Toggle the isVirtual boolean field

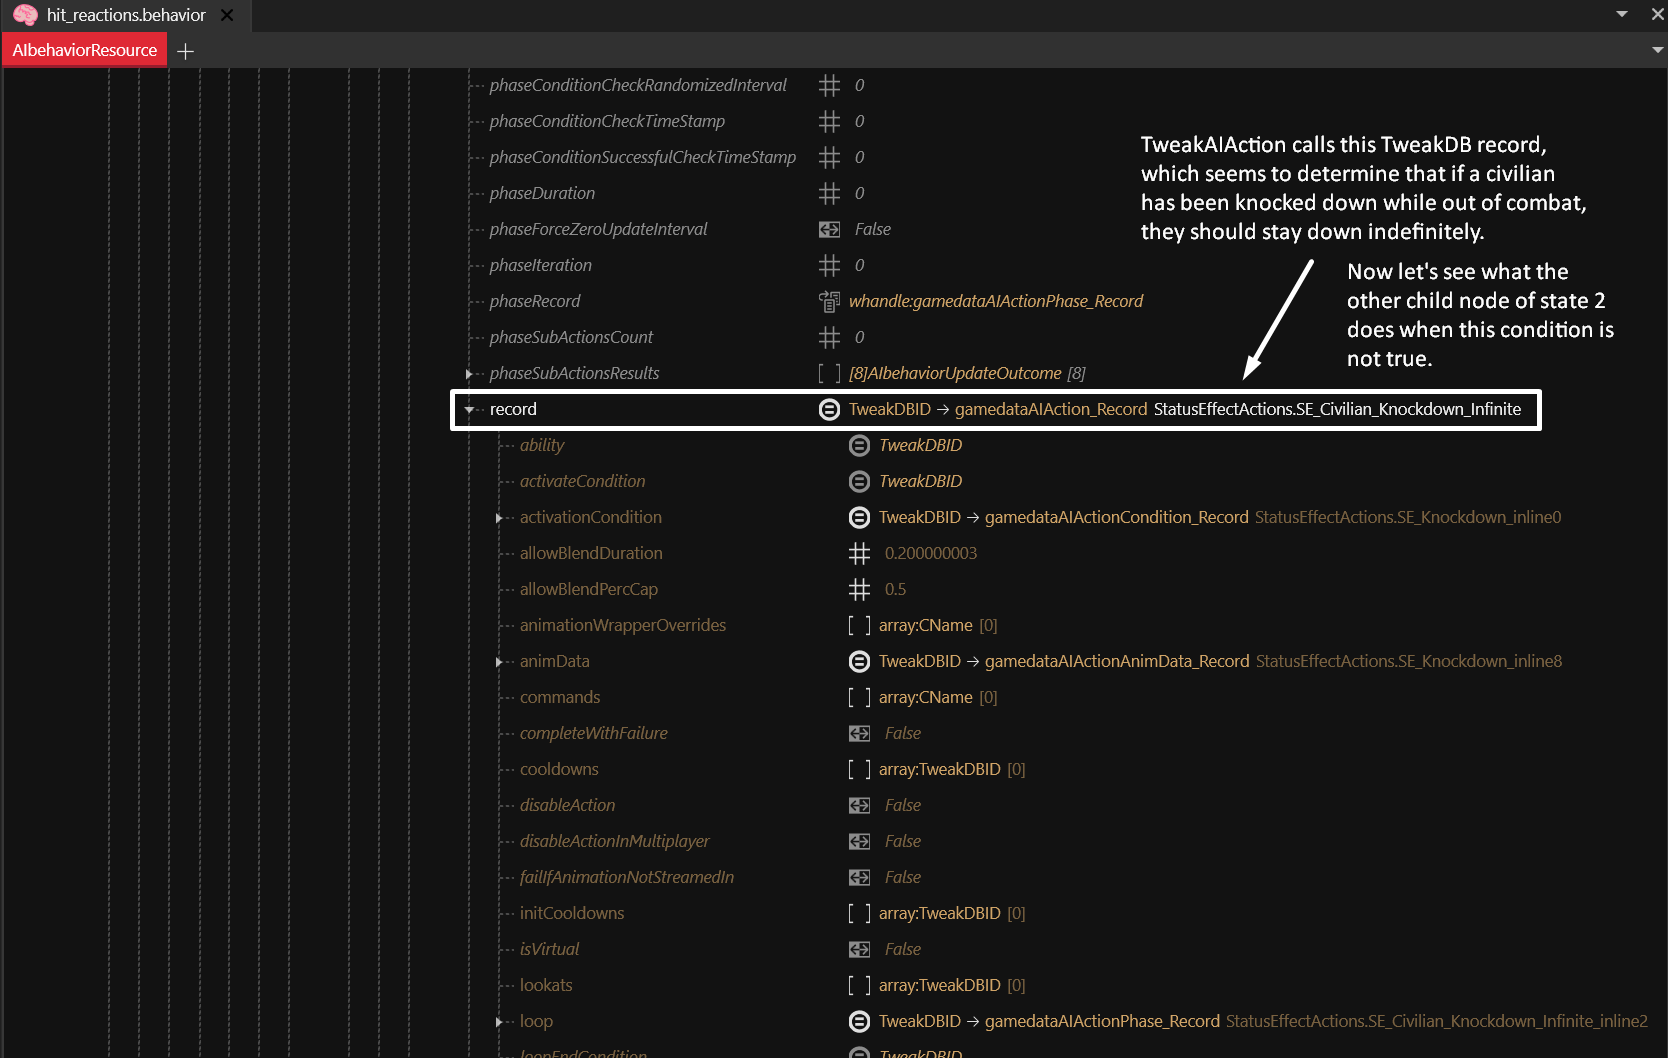tap(902, 949)
